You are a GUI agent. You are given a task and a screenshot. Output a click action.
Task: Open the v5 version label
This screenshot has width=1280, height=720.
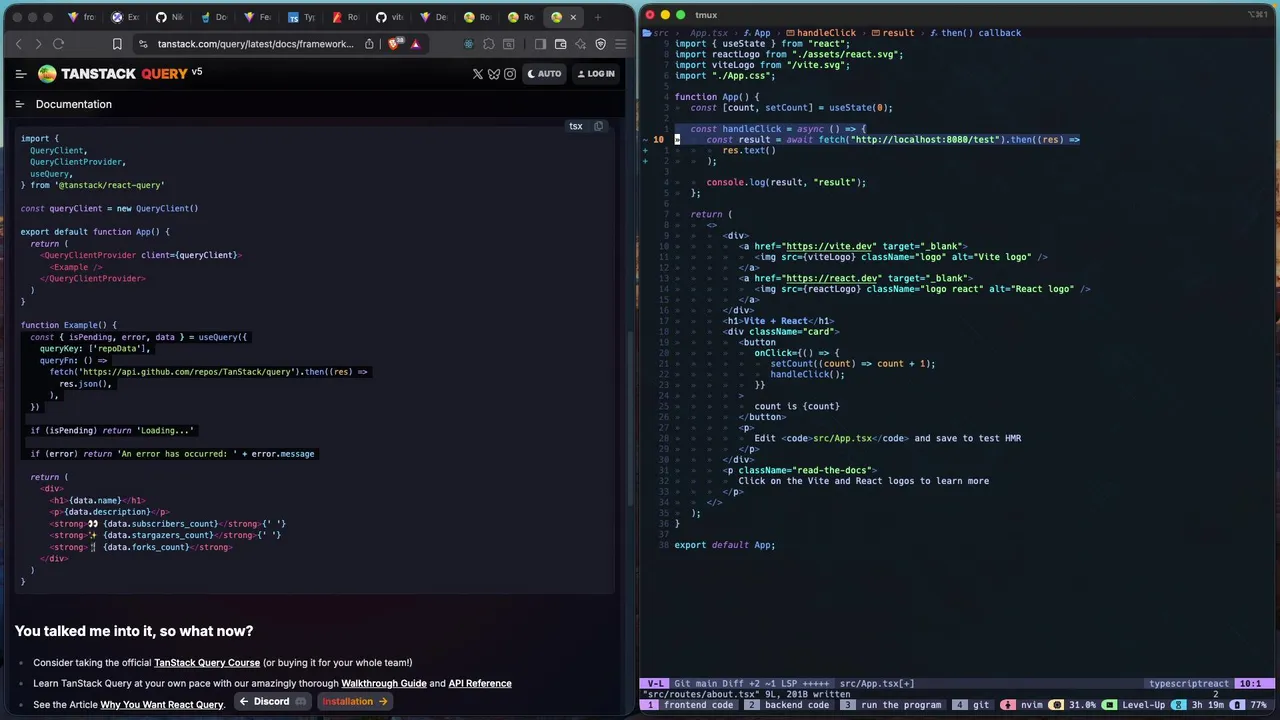click(x=197, y=72)
